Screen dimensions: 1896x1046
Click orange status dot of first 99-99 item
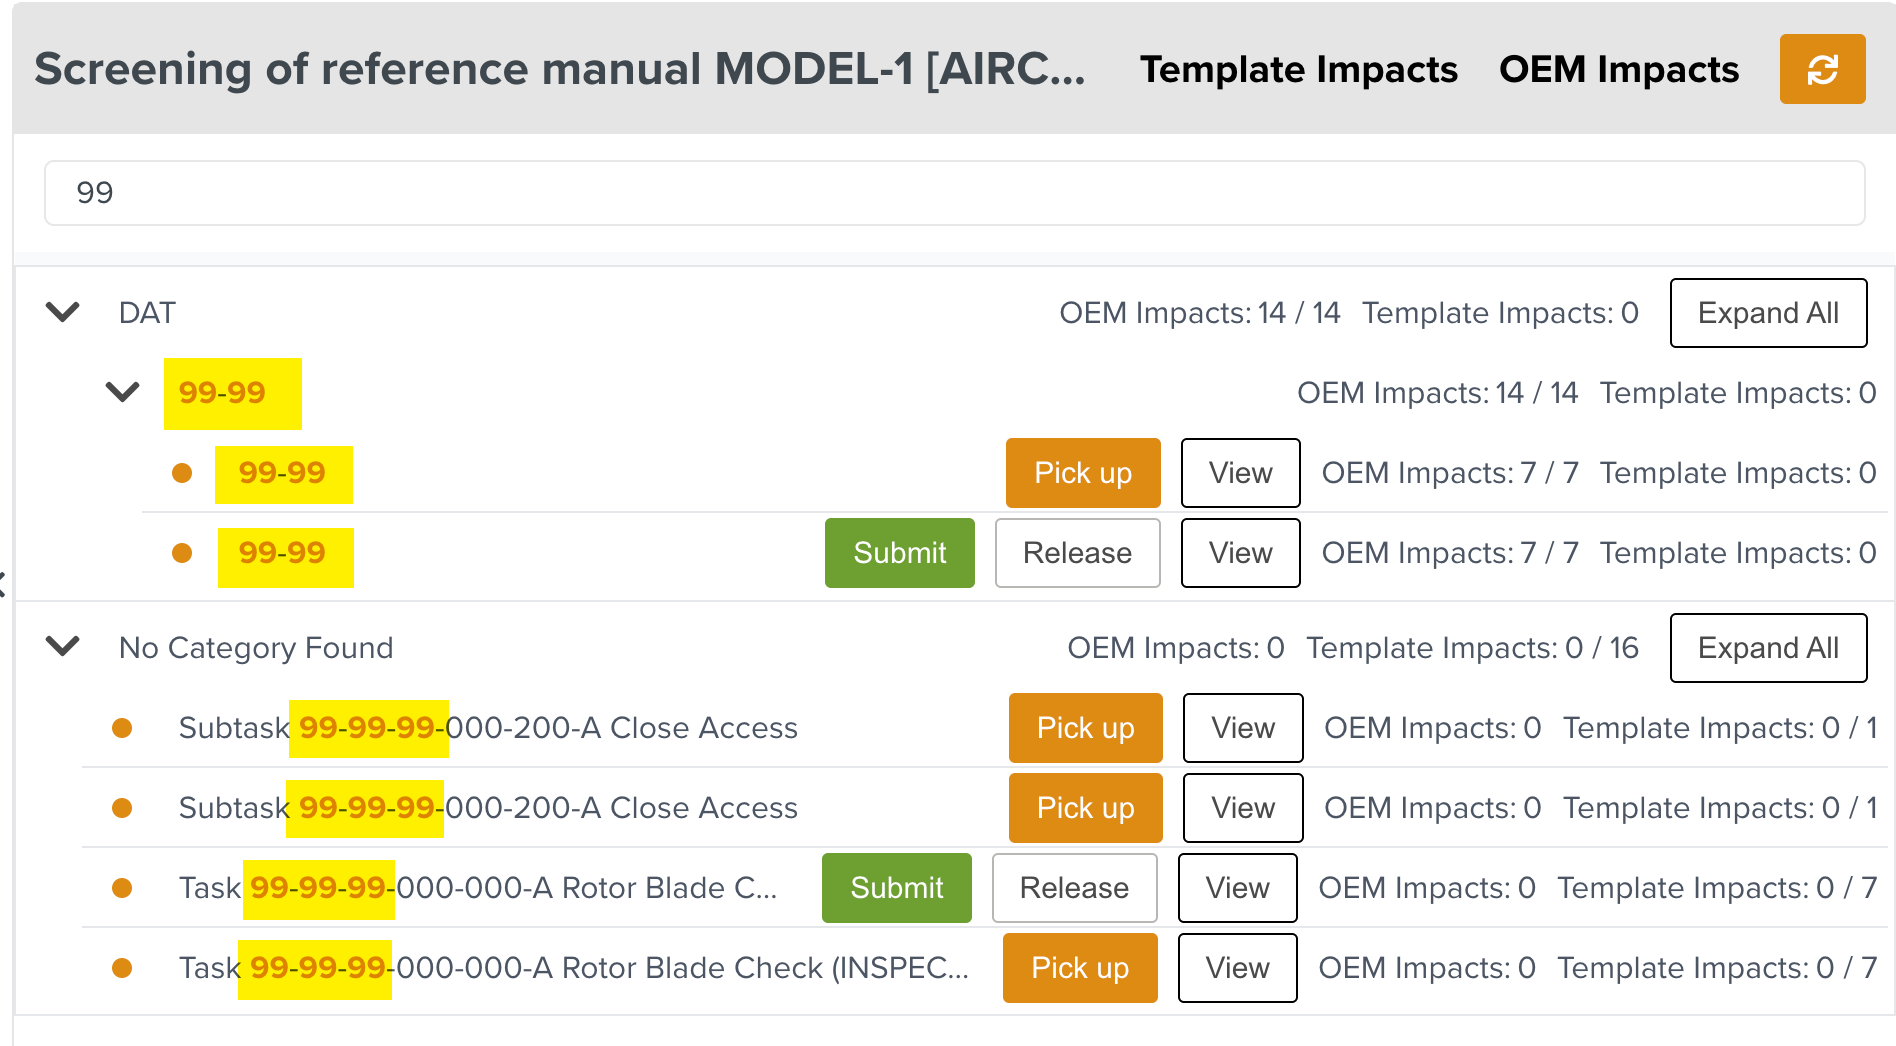coord(182,473)
